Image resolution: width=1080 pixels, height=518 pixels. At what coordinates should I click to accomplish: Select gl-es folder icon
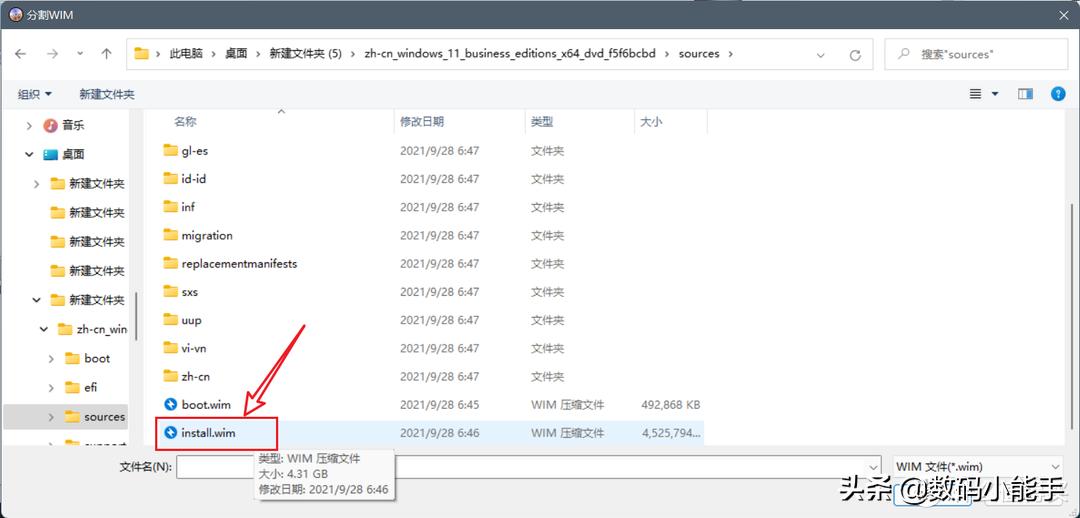(171, 150)
